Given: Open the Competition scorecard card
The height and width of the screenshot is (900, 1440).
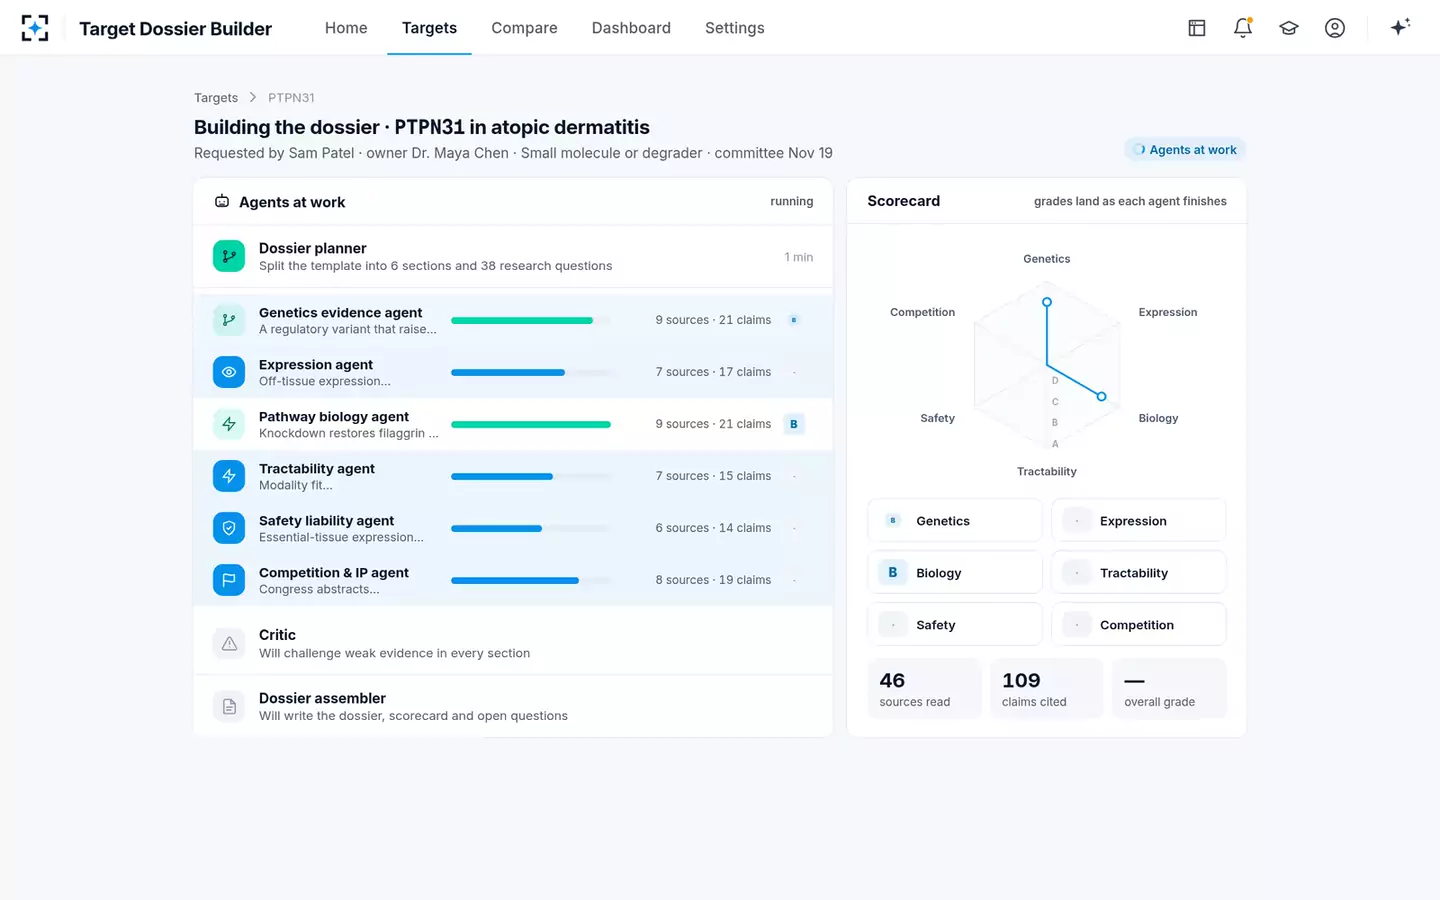Looking at the screenshot, I should 1139,625.
